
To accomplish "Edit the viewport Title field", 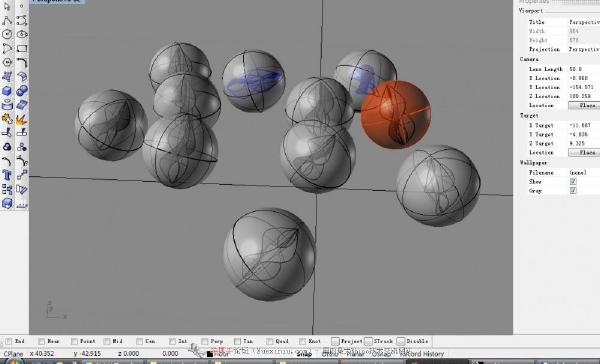I will [x=584, y=22].
